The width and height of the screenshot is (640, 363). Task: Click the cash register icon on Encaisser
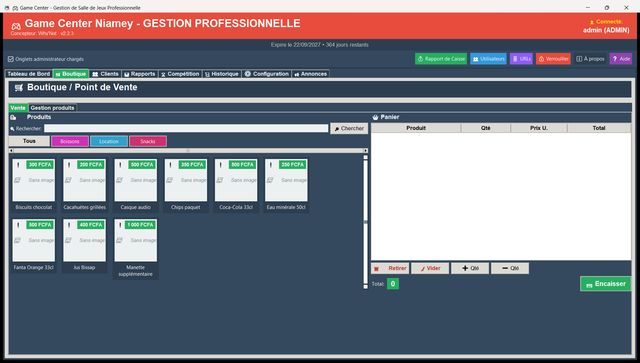(589, 285)
